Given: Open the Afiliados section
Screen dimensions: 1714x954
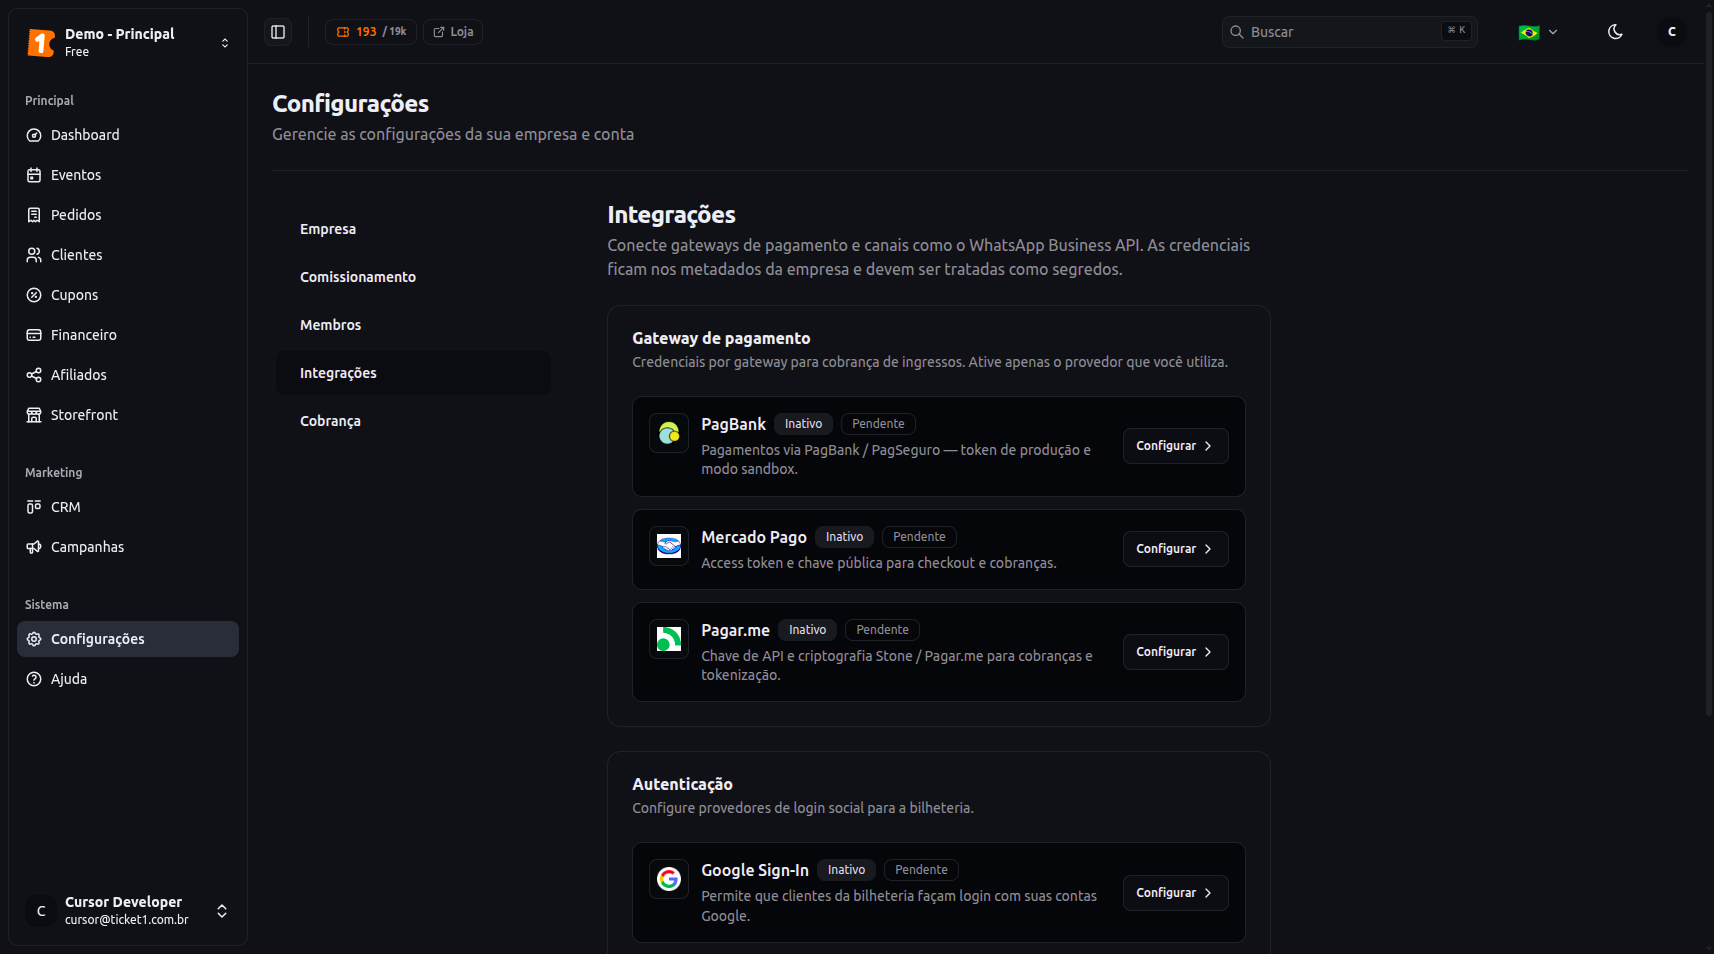Looking at the screenshot, I should tap(128, 375).
